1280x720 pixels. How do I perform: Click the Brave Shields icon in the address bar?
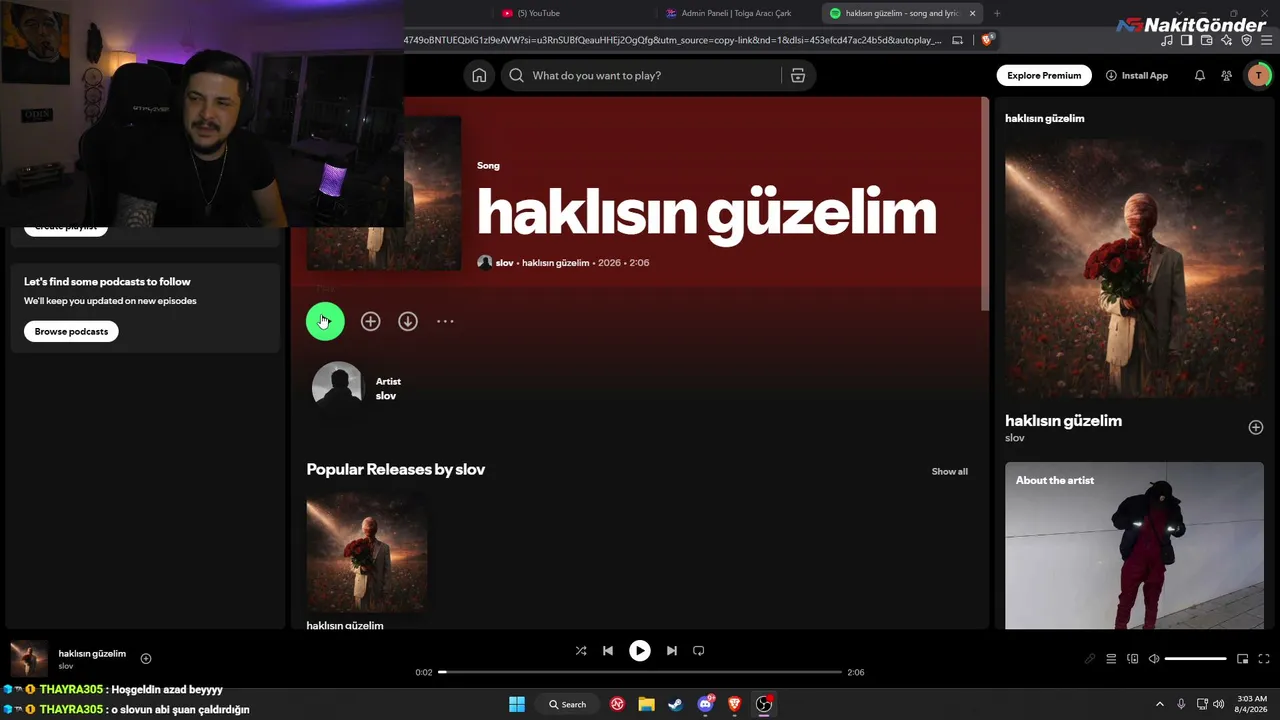[987, 40]
